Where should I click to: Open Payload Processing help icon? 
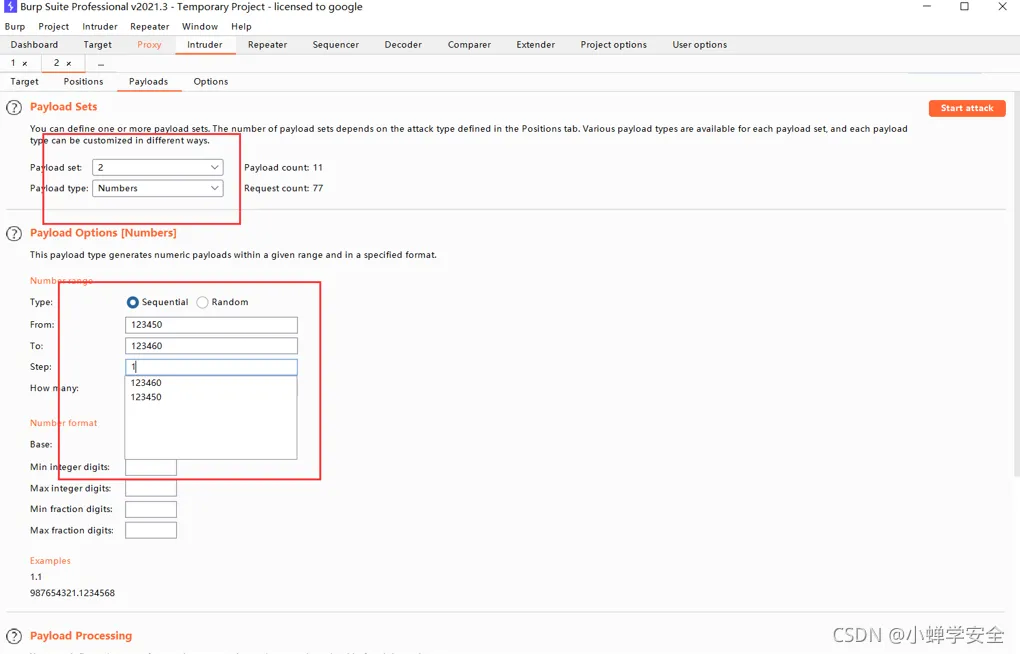[14, 636]
